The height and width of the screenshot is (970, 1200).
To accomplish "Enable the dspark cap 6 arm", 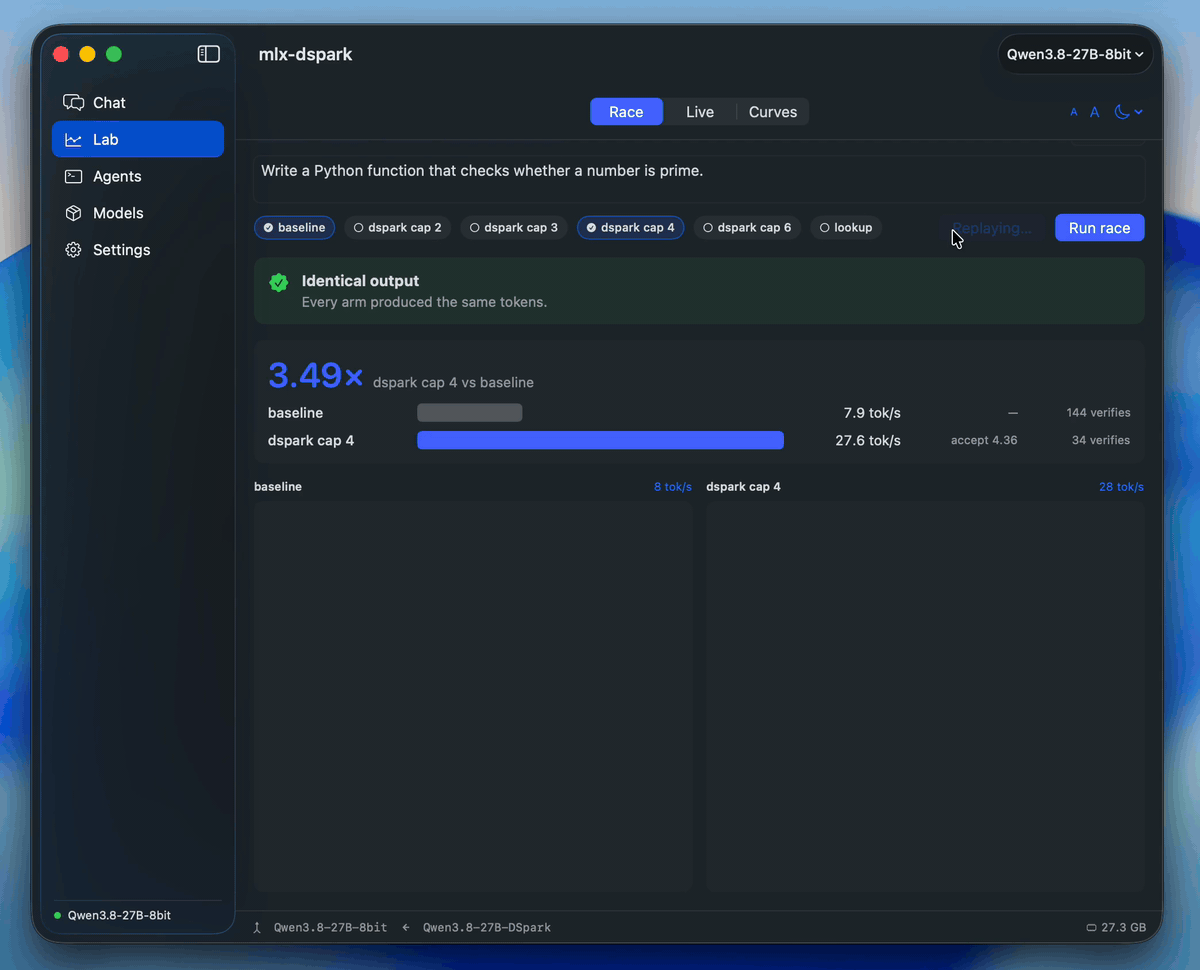I will pyautogui.click(x=747, y=228).
